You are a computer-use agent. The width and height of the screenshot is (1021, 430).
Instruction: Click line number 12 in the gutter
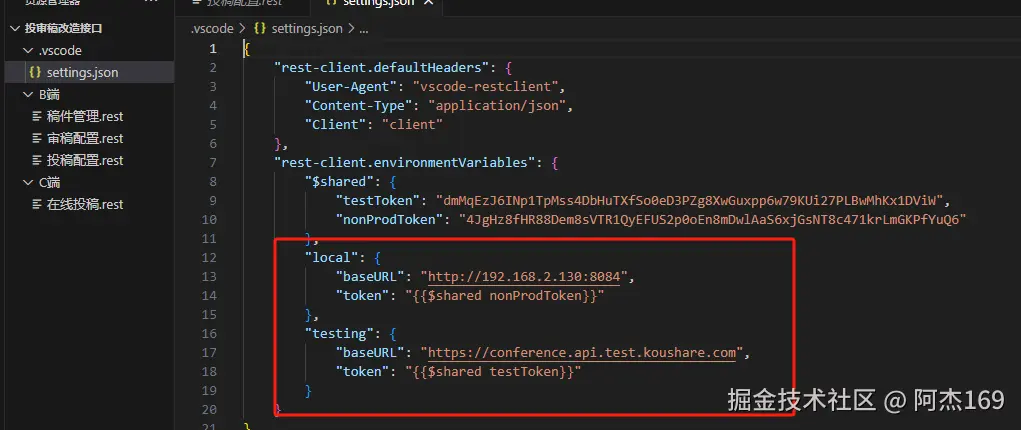(209, 258)
